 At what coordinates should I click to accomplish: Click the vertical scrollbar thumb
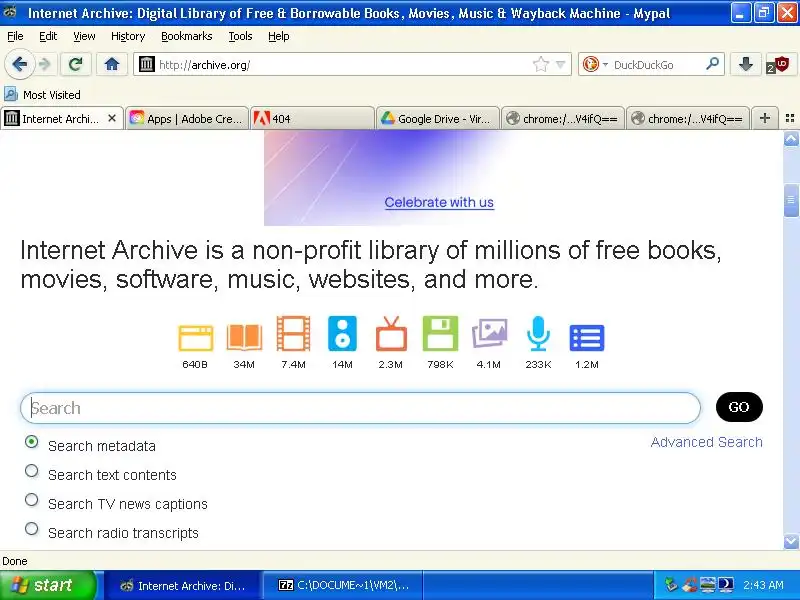click(791, 200)
